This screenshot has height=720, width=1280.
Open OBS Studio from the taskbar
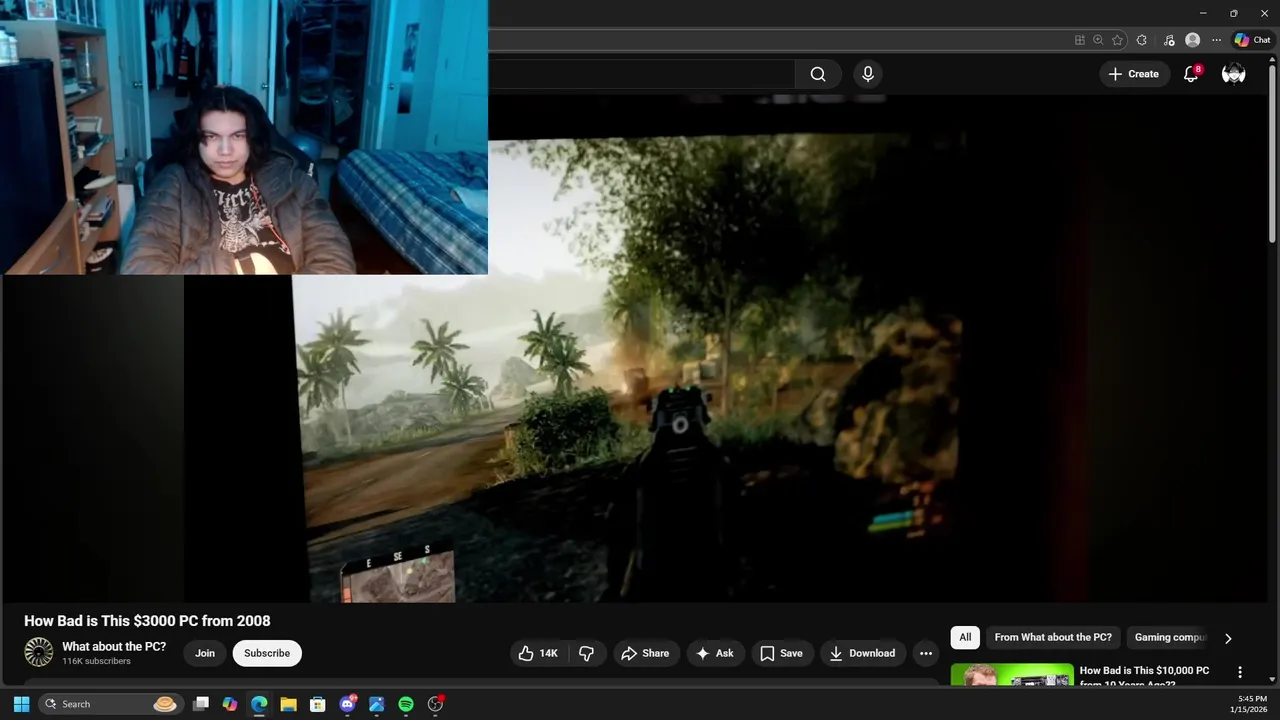(x=435, y=704)
